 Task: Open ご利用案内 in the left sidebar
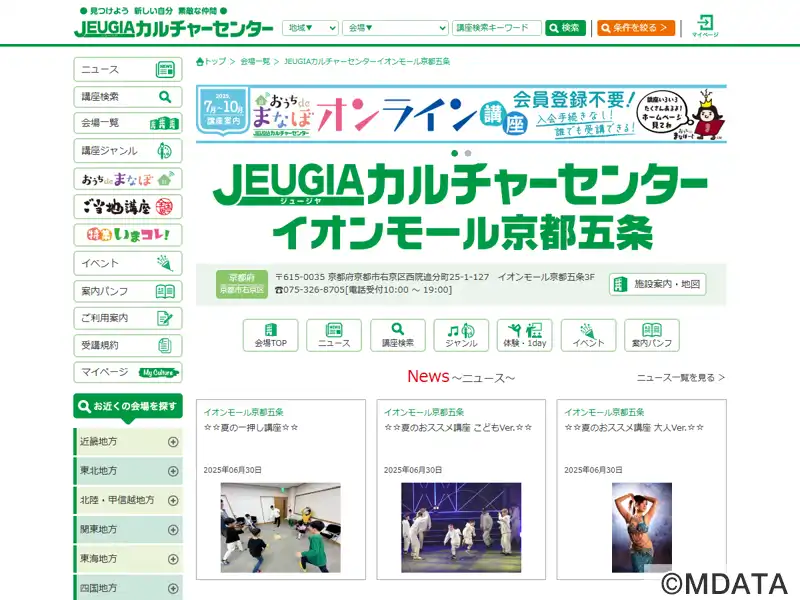click(x=128, y=318)
